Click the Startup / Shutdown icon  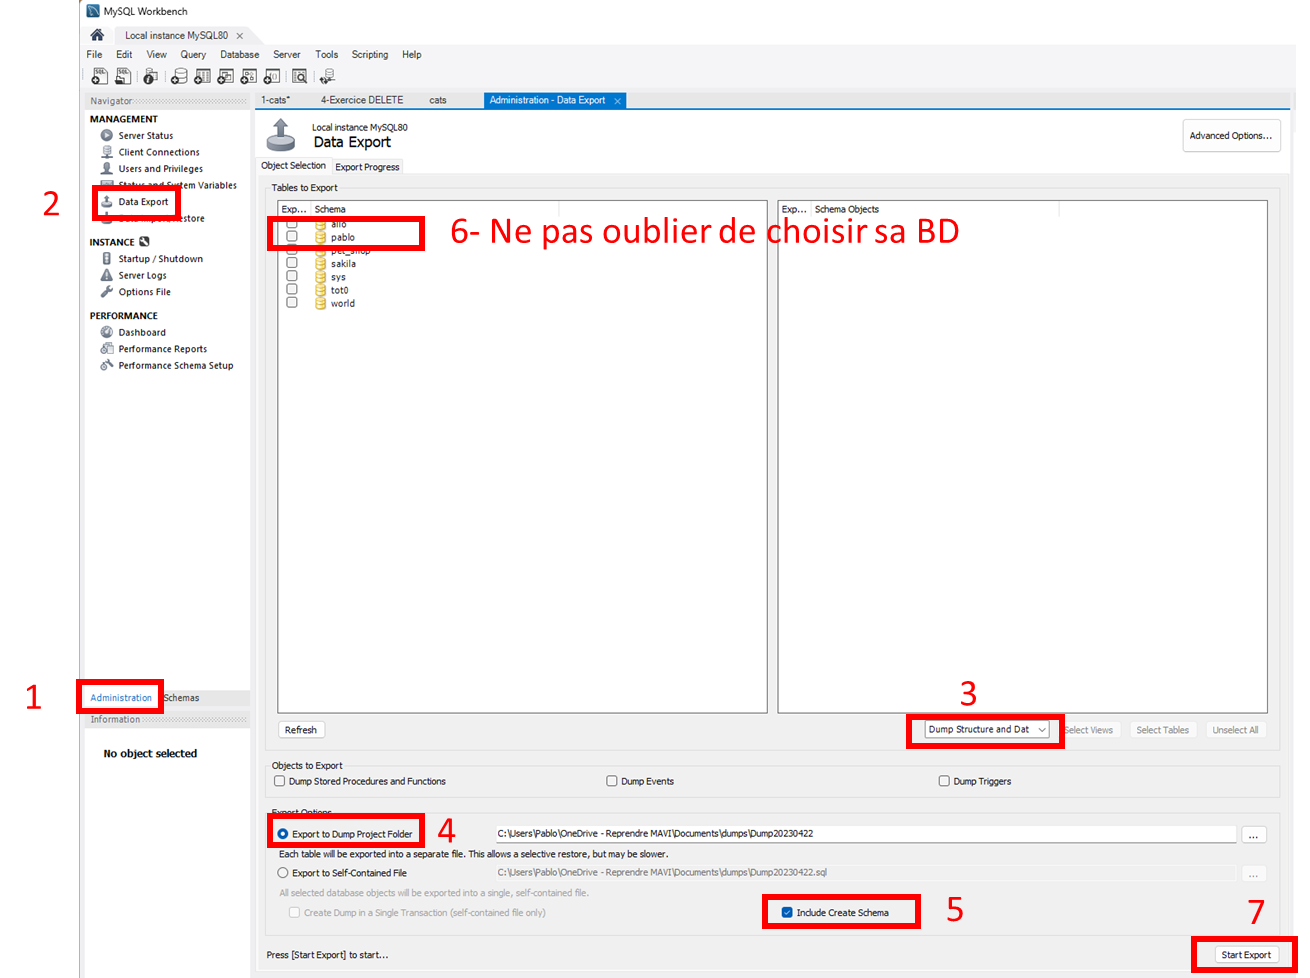107,258
